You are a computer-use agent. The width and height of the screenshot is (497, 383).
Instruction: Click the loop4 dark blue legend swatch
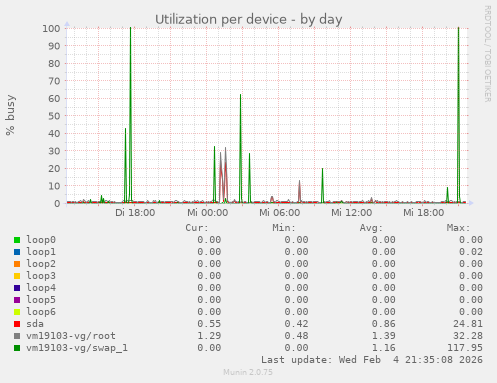pyautogui.click(x=17, y=288)
